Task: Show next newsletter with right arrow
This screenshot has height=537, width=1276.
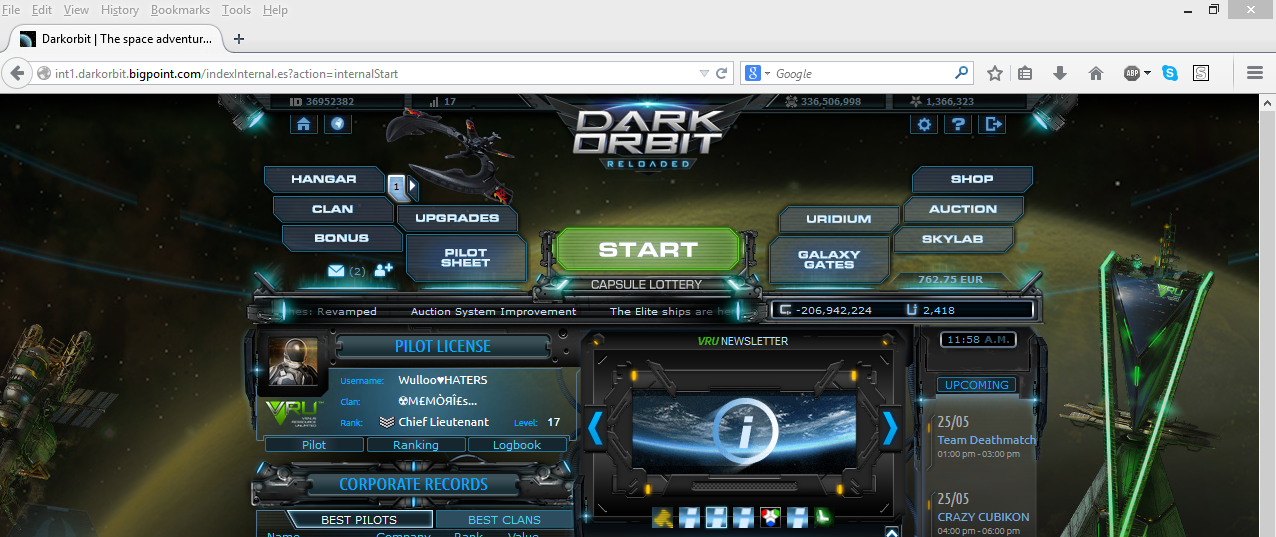Action: tap(889, 428)
